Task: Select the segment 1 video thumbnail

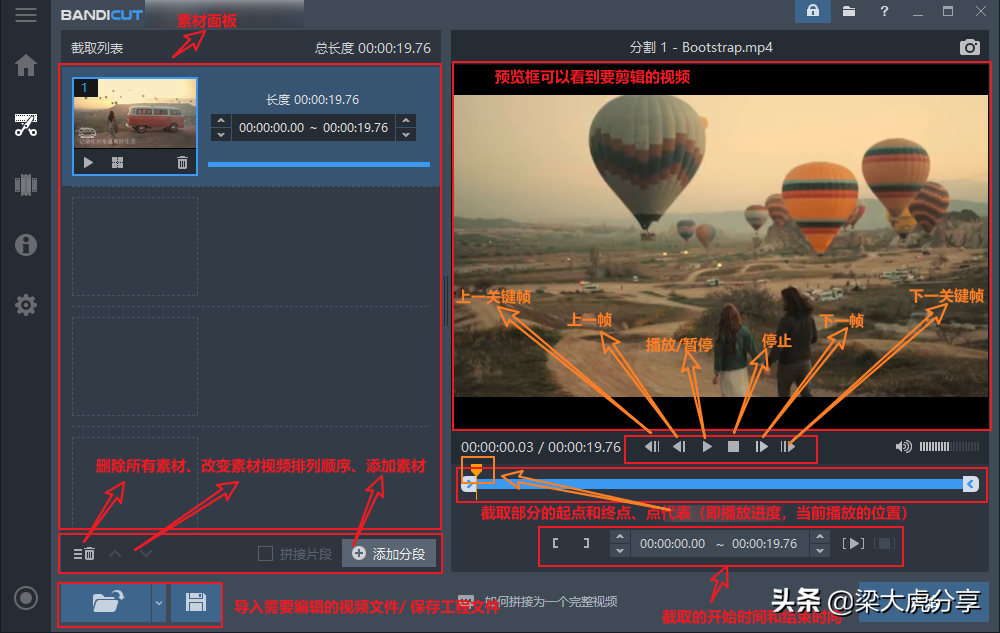Action: pyautogui.click(x=135, y=115)
